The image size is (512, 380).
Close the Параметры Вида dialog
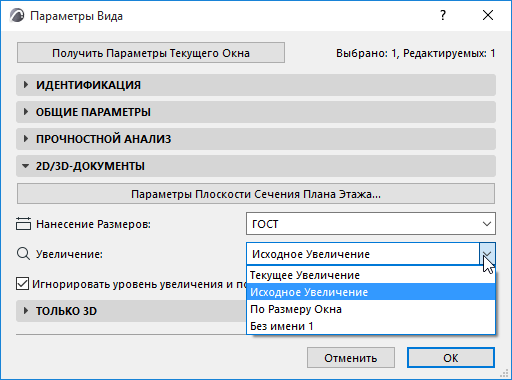(x=488, y=15)
